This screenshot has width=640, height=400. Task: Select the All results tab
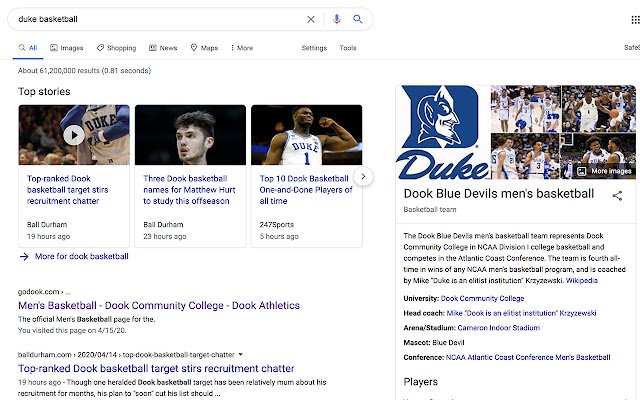tap(28, 48)
